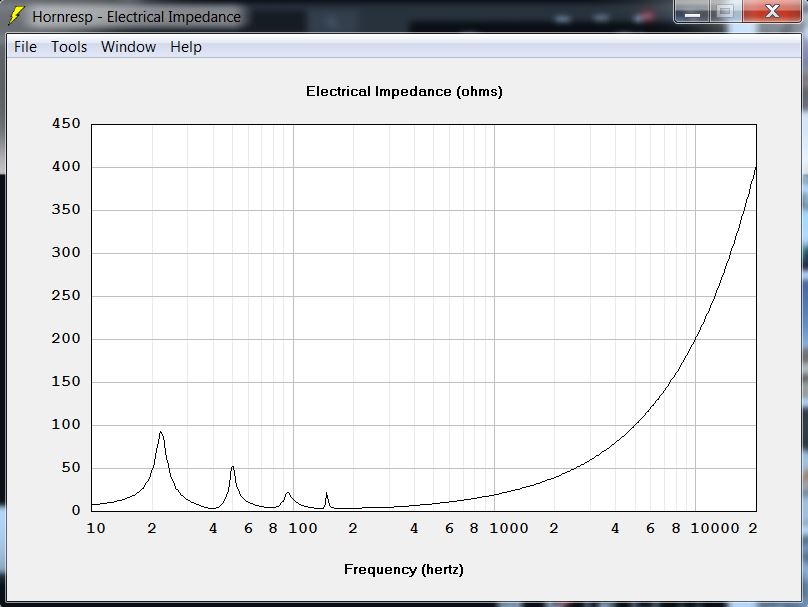Click the Electrical Impedance (ohms) chart title
This screenshot has width=808, height=607.
click(404, 91)
